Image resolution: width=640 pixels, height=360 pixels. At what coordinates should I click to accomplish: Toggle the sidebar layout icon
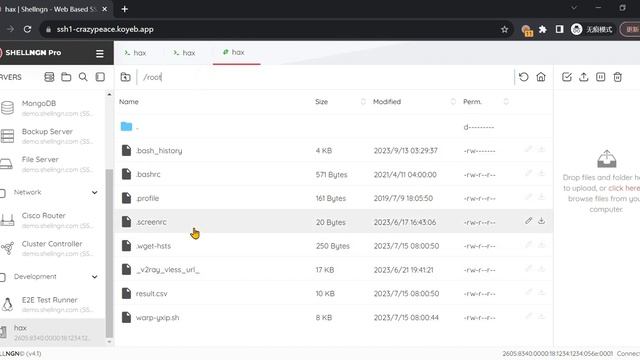click(100, 77)
